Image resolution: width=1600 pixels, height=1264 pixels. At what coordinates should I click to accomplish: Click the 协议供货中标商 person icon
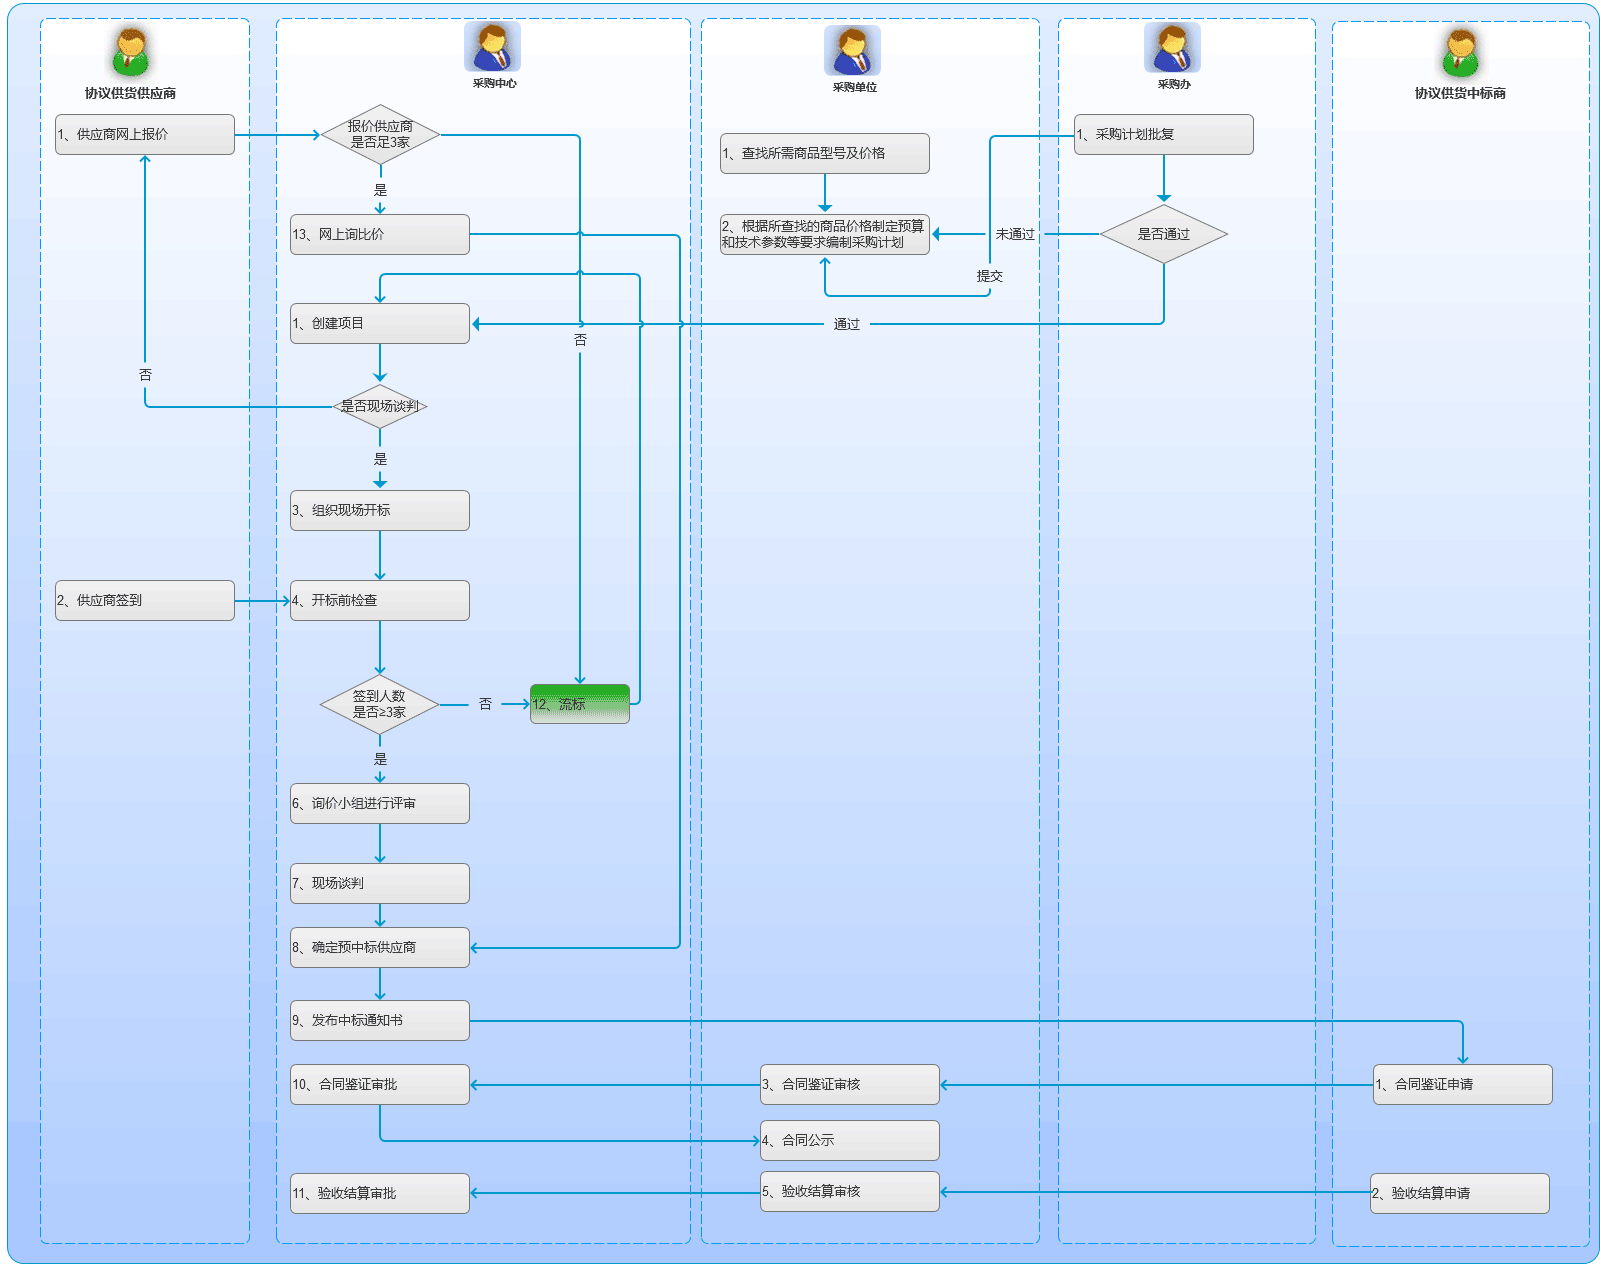[1460, 52]
